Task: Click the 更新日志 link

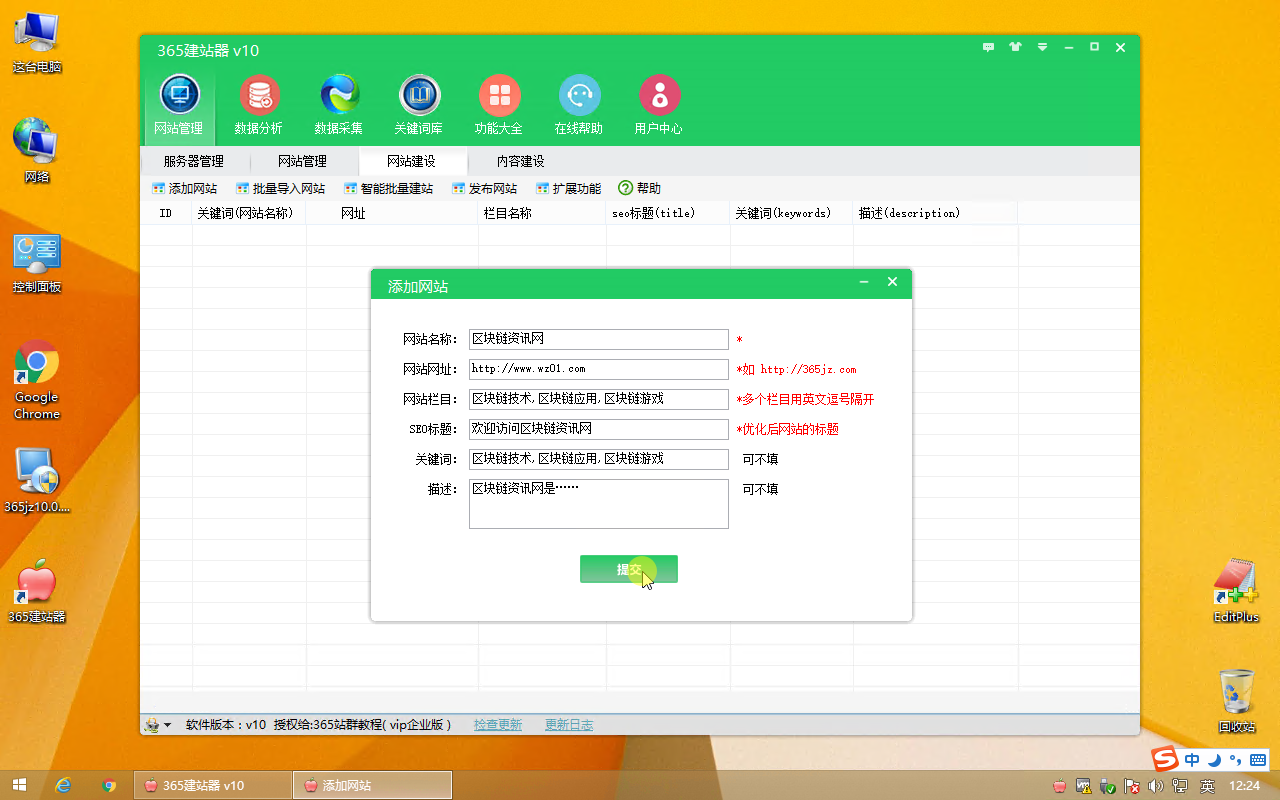Action: coord(569,725)
